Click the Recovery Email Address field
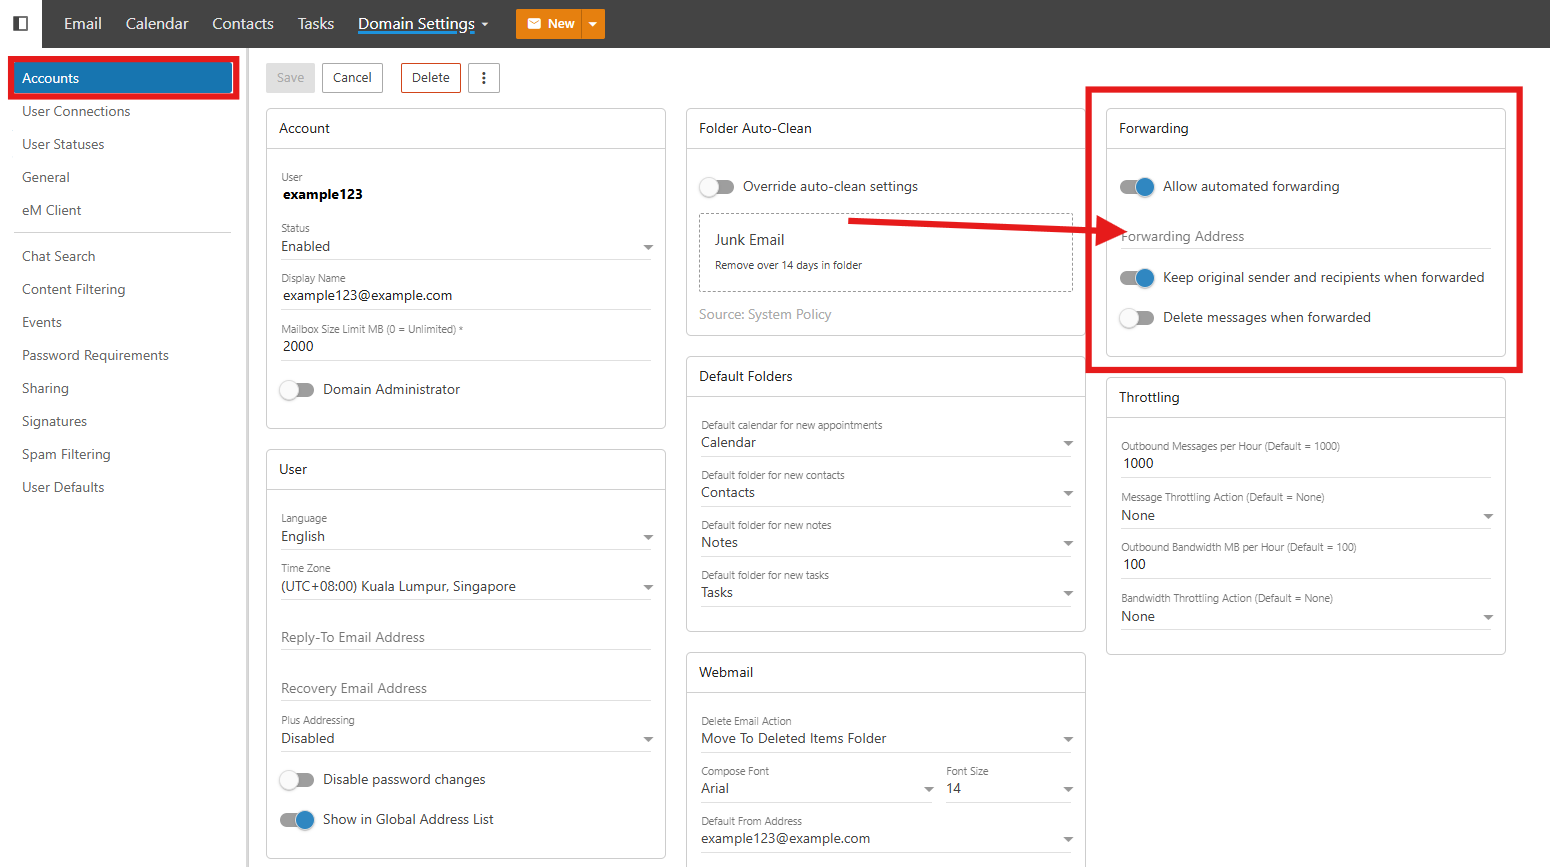Screen dimensions: 1550x867 (x=466, y=689)
